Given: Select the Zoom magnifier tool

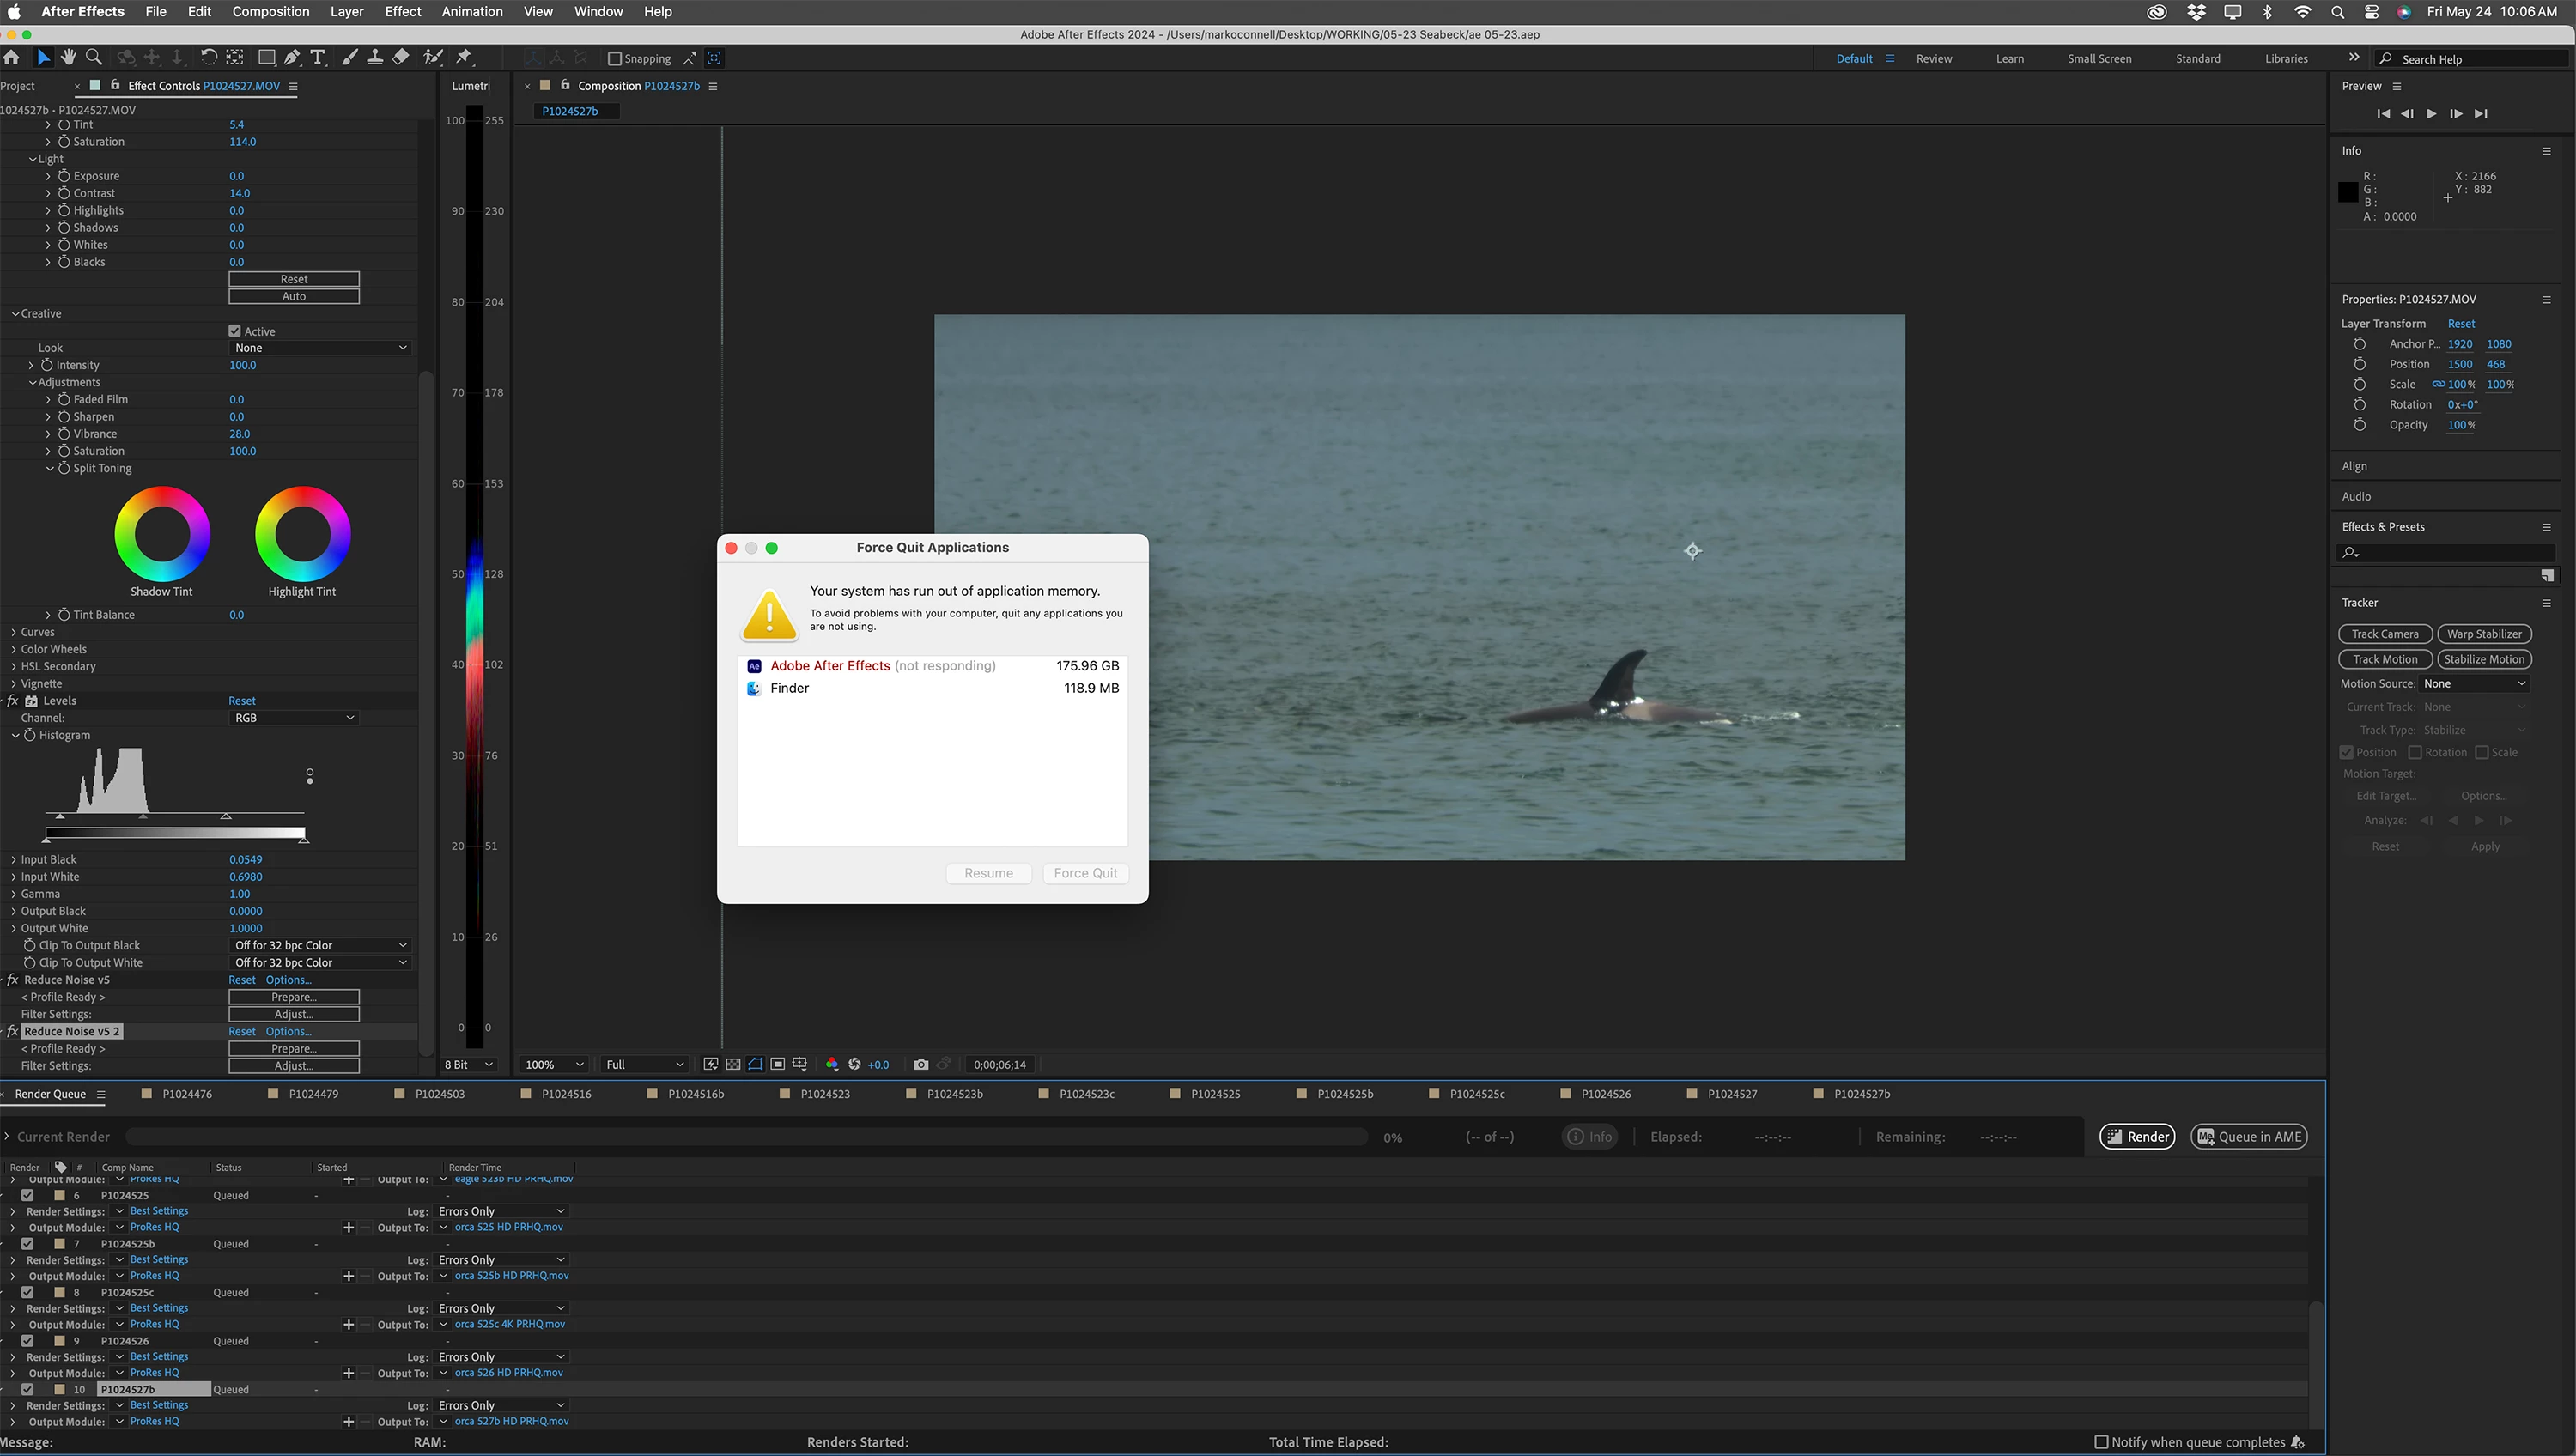Looking at the screenshot, I should point(94,57).
